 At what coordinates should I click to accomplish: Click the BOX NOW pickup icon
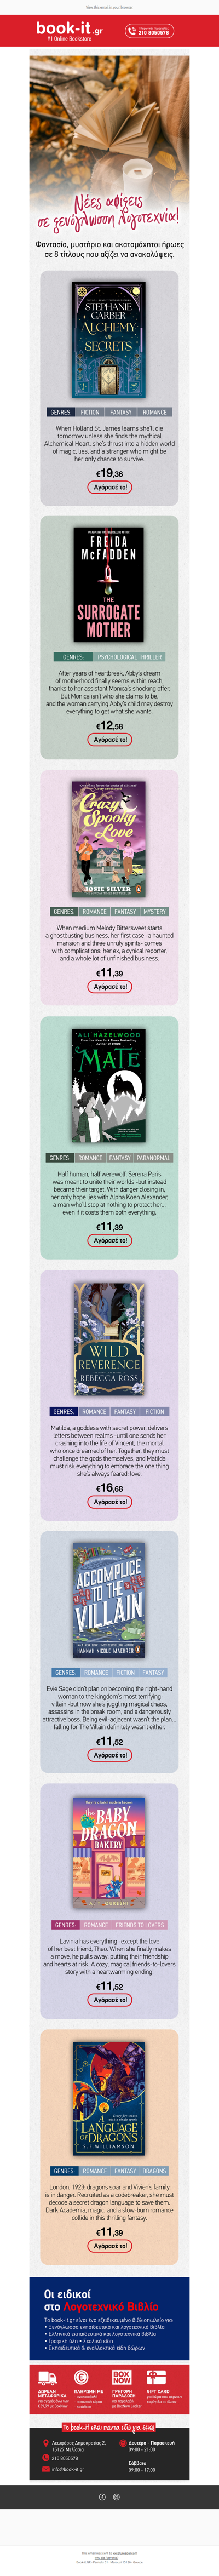(x=121, y=2376)
